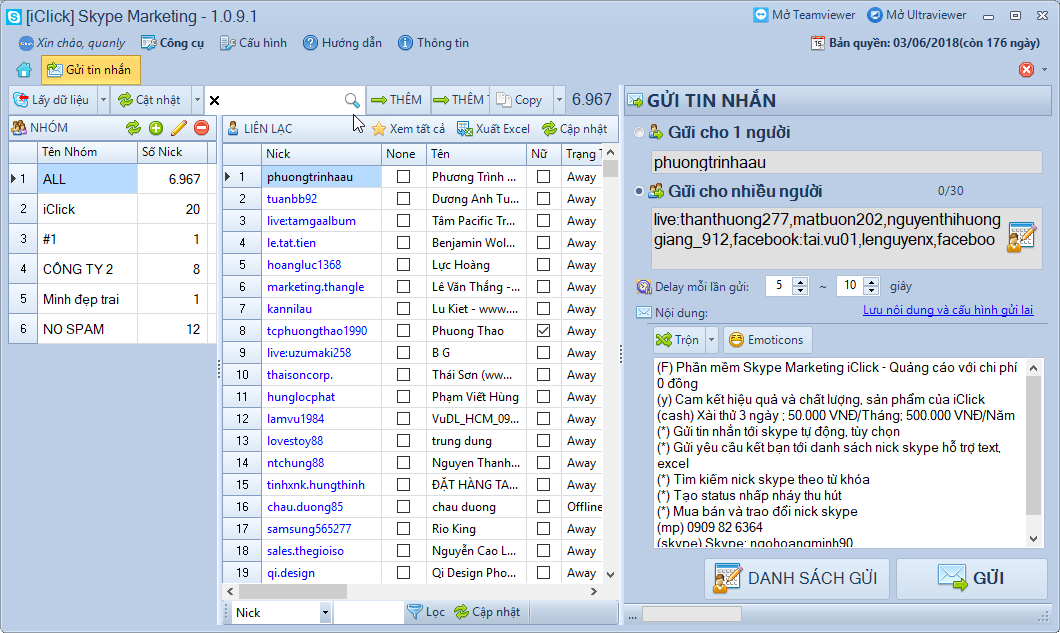Open the dropdown arrow beside Copy
Viewport: 1060px width, 633px height.
pyautogui.click(x=559, y=100)
